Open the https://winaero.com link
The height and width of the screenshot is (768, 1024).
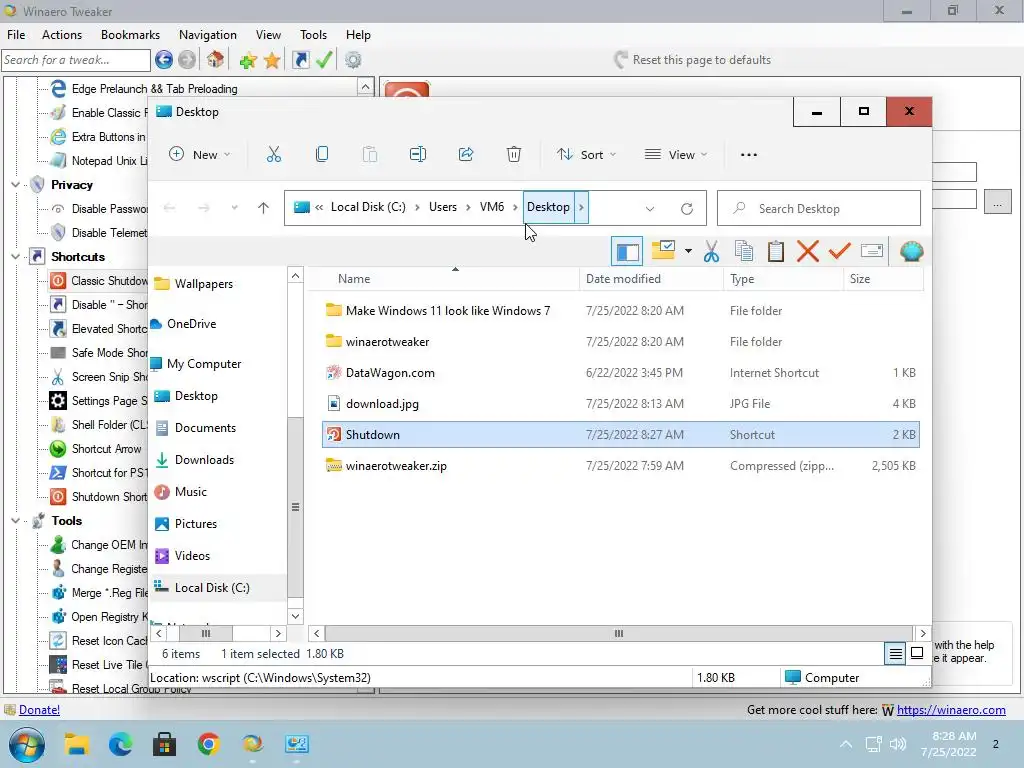[x=951, y=710]
